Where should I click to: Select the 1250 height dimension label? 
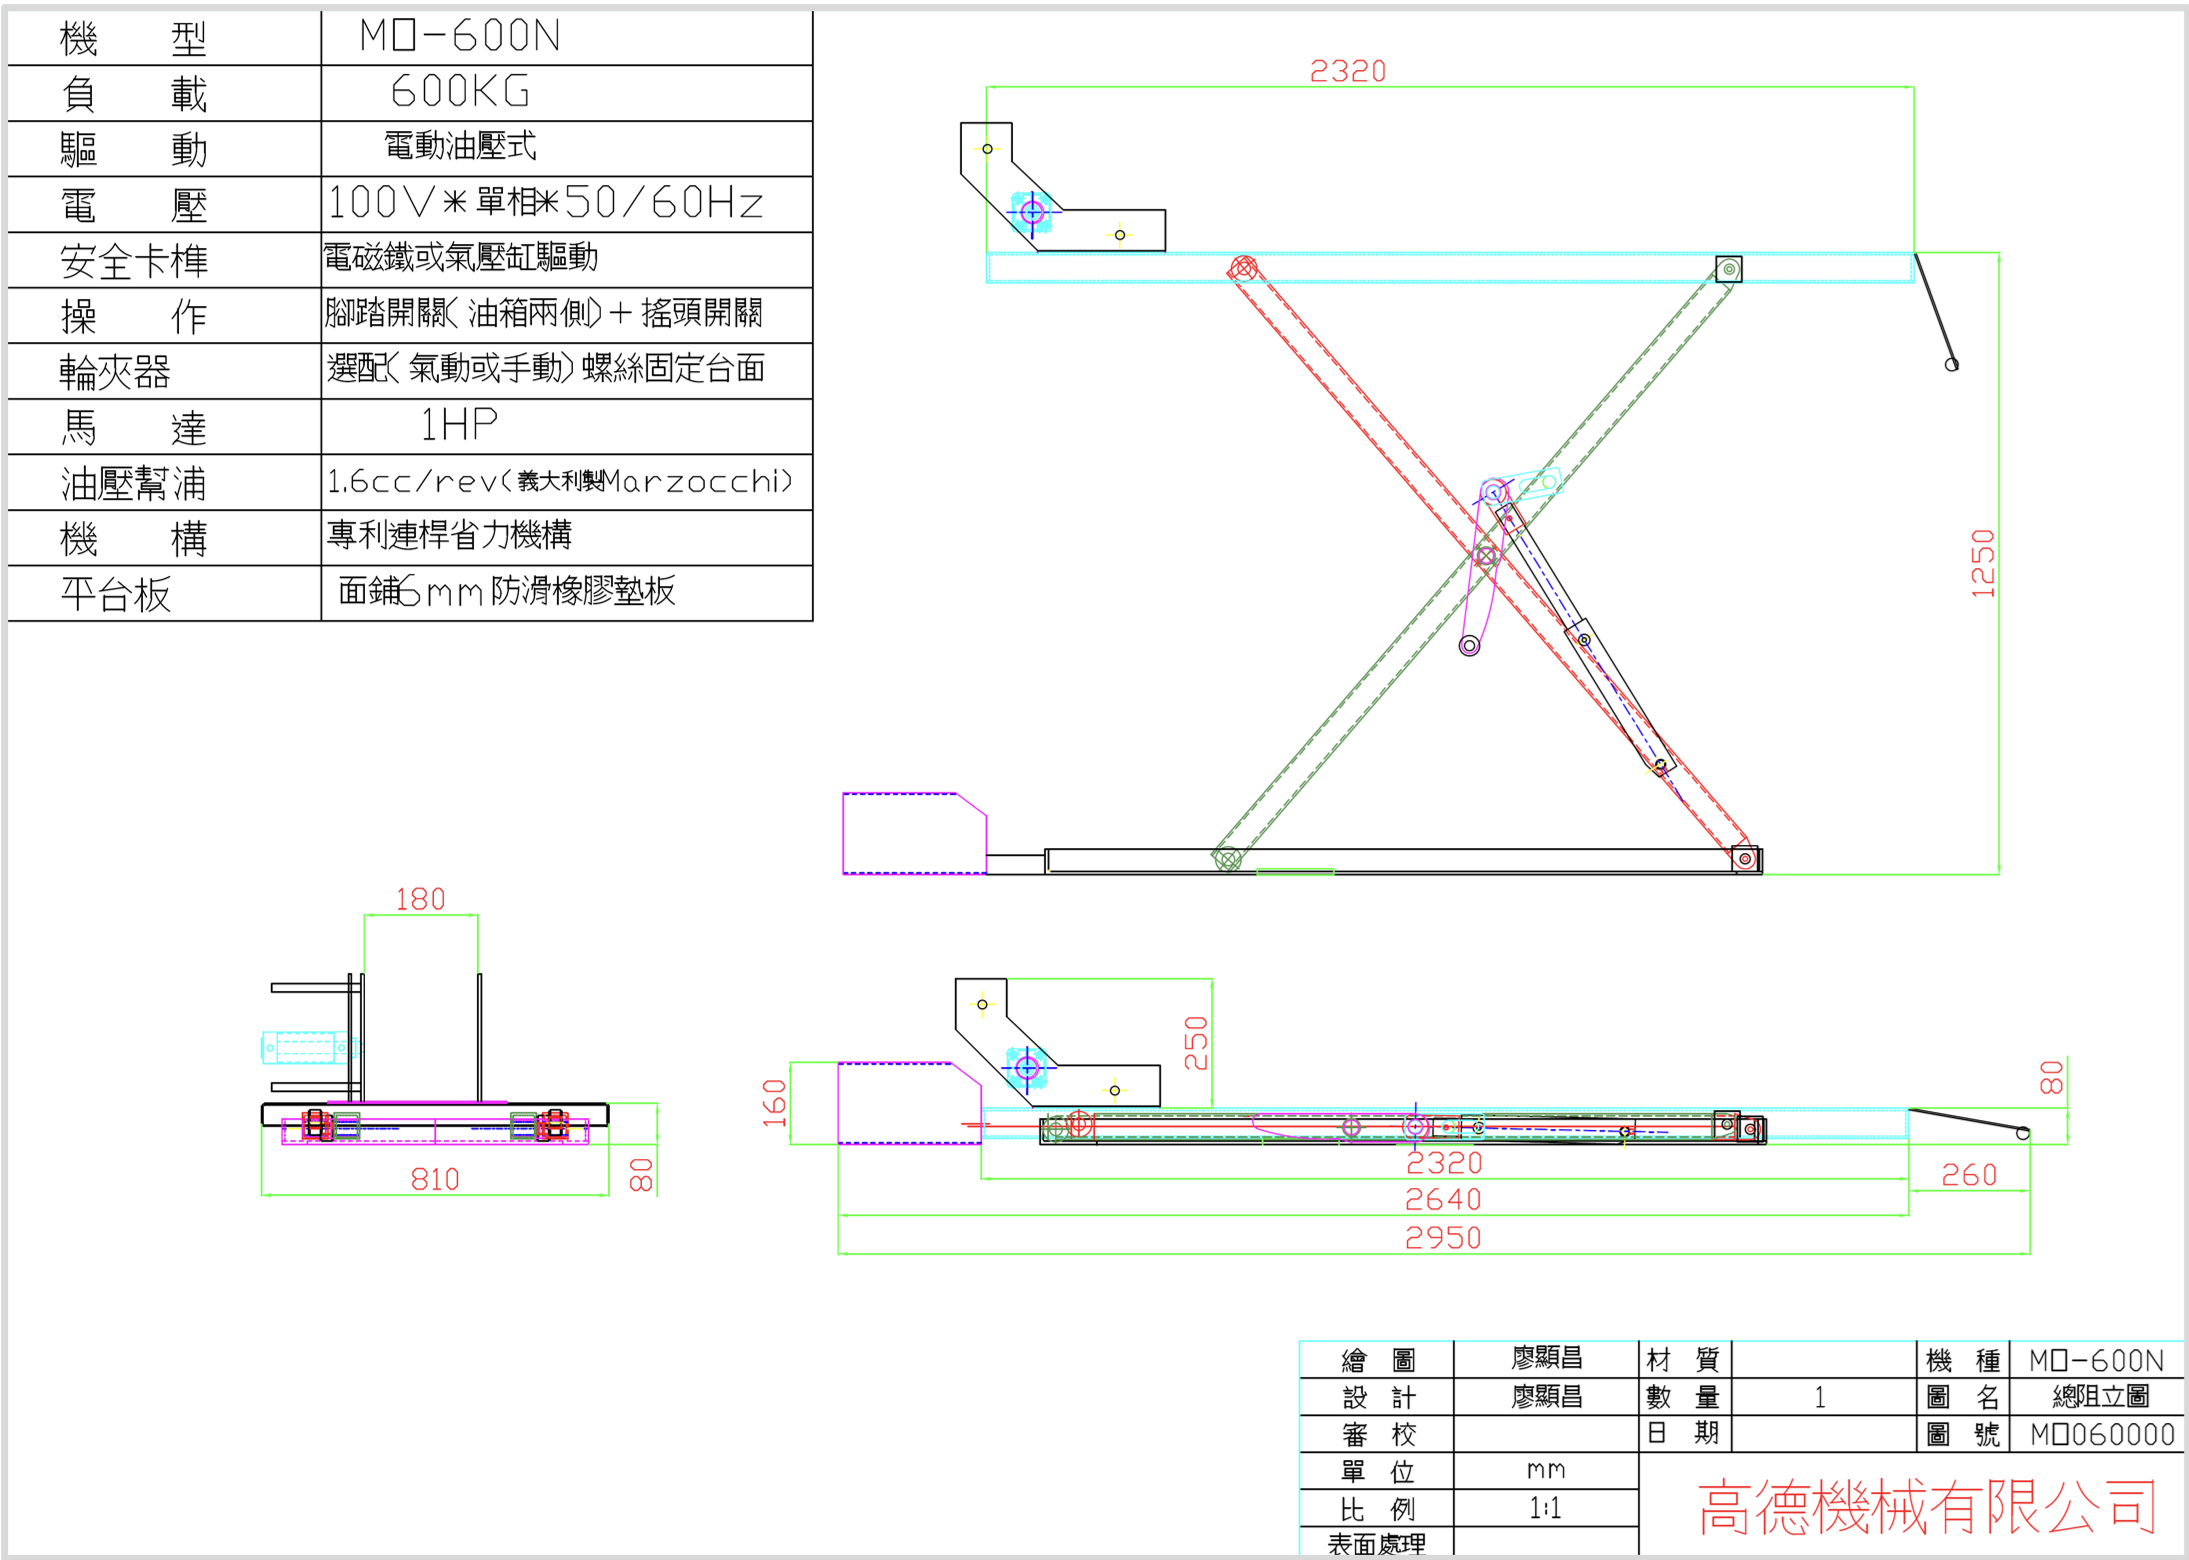click(1982, 563)
